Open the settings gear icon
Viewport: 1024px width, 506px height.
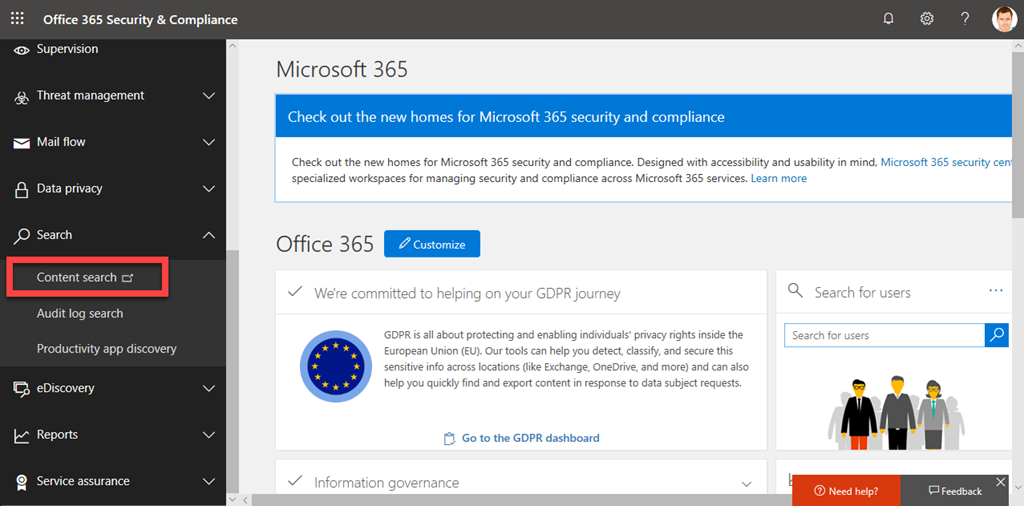pos(927,19)
